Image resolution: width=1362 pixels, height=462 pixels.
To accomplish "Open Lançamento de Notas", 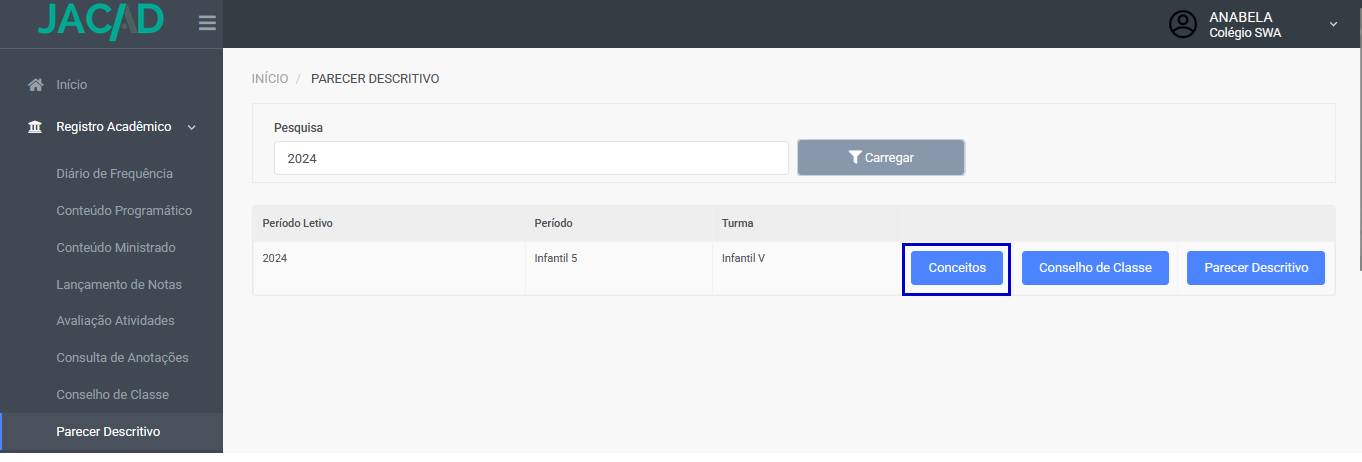I will coord(119,285).
